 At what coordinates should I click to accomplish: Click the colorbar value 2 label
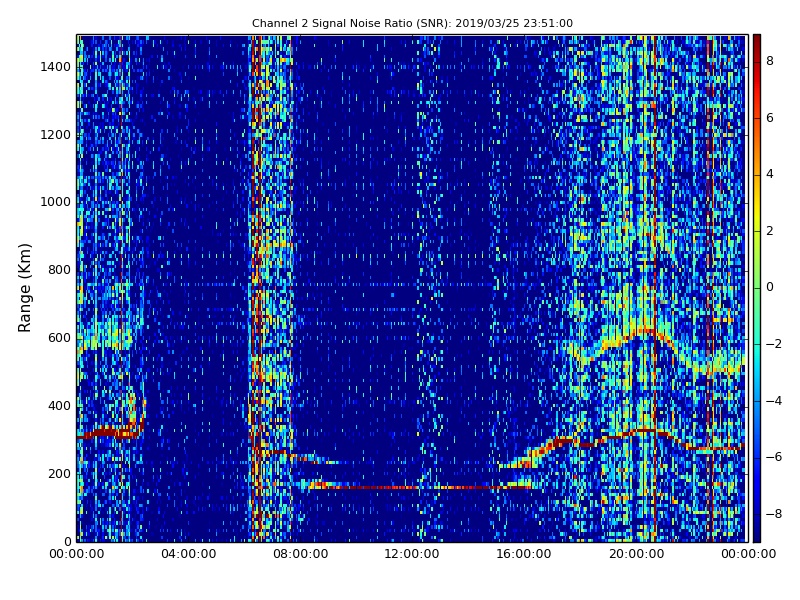[x=770, y=231]
